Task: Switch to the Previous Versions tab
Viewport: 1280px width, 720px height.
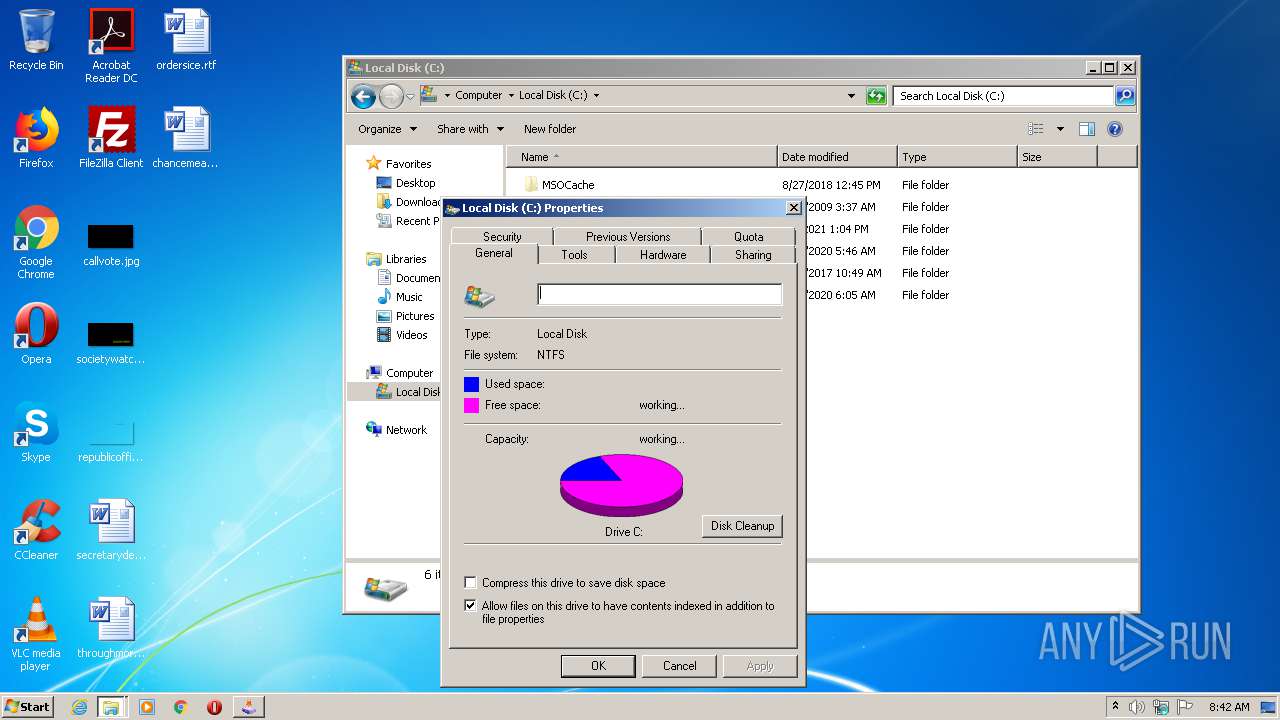Action: [x=628, y=237]
